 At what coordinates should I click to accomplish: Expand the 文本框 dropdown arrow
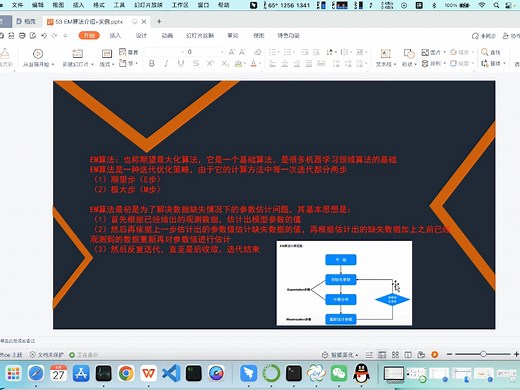tap(395, 64)
